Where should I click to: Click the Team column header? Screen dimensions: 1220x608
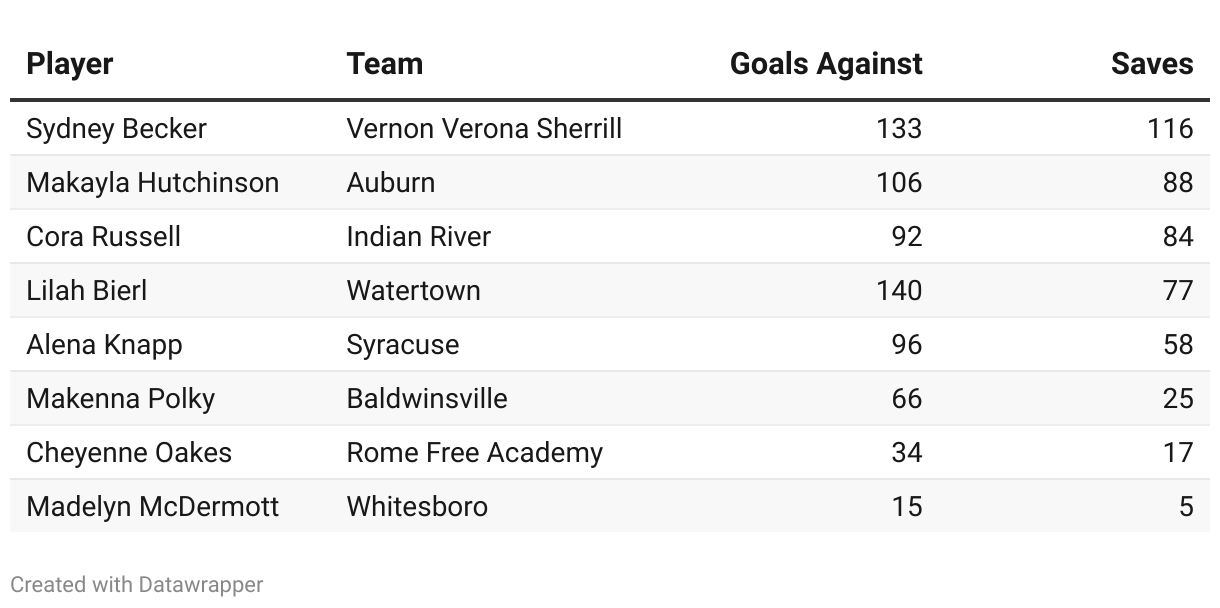pyautogui.click(x=384, y=64)
